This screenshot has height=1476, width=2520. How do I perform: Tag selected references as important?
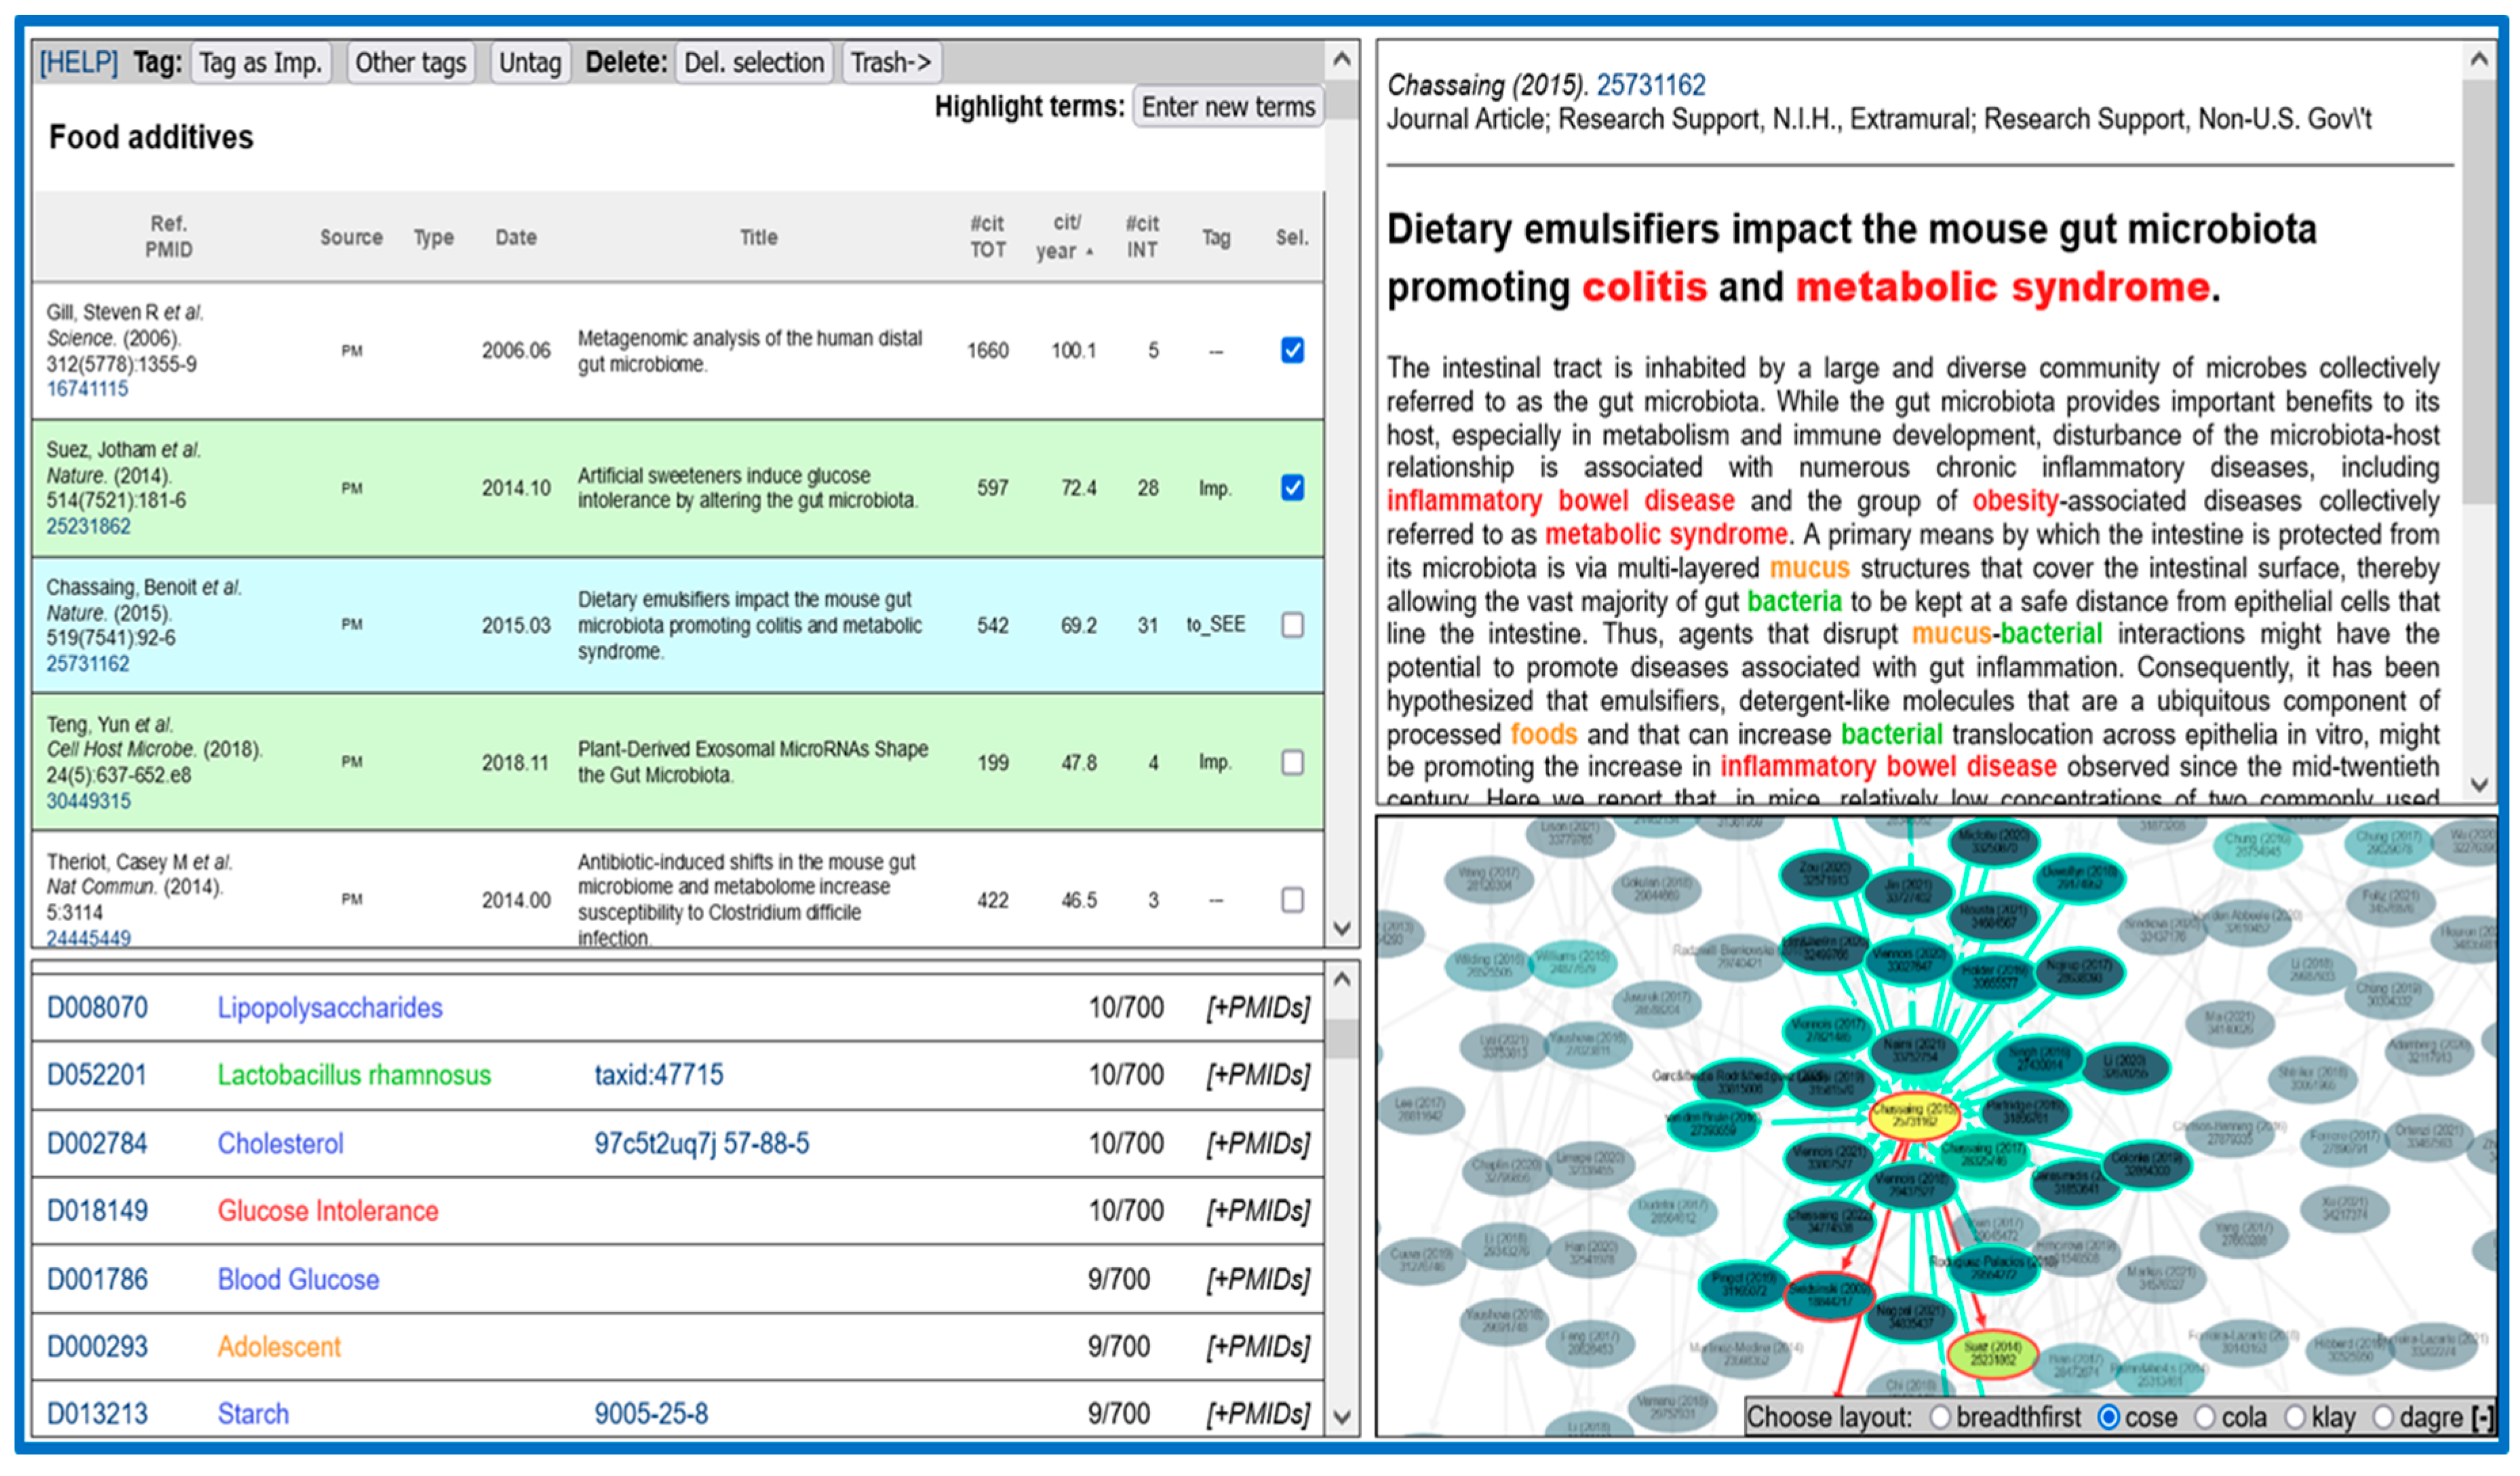coord(261,62)
